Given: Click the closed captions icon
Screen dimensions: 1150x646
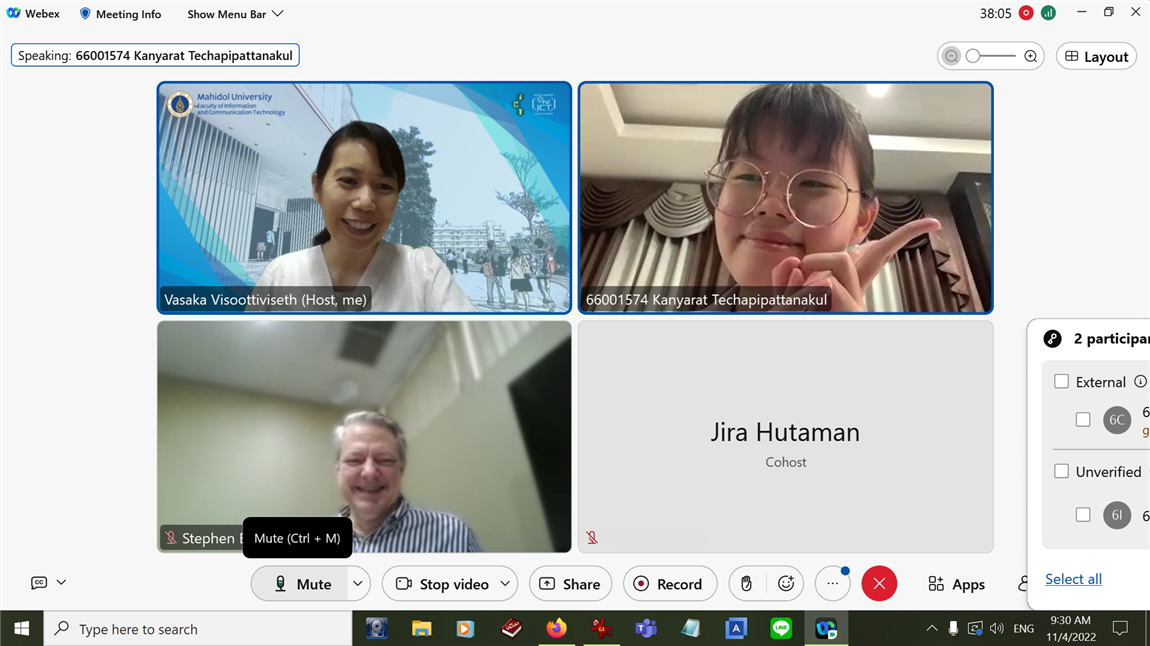Looking at the screenshot, I should [x=39, y=582].
